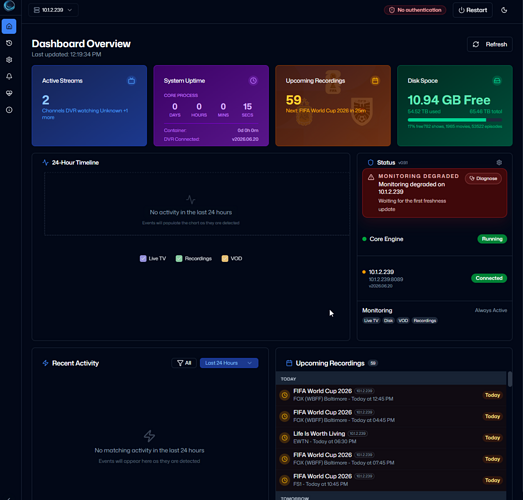Click the disk space usage progress bar
This screenshot has height=500, width=523.
pos(455,120)
